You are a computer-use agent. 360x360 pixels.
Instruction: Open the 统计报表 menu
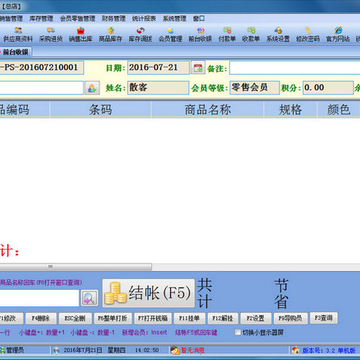[x=144, y=19]
